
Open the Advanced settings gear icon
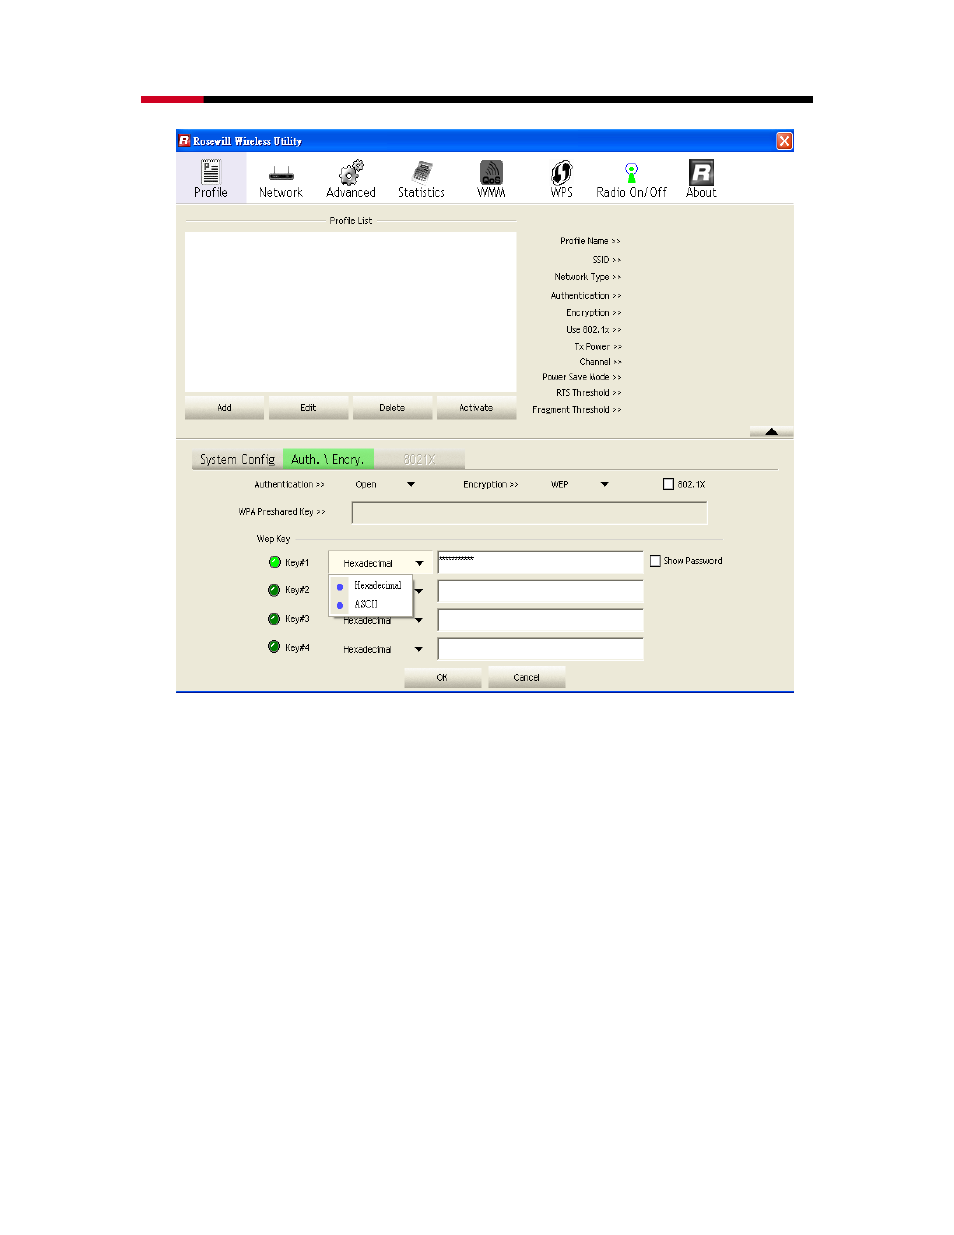[x=351, y=179]
